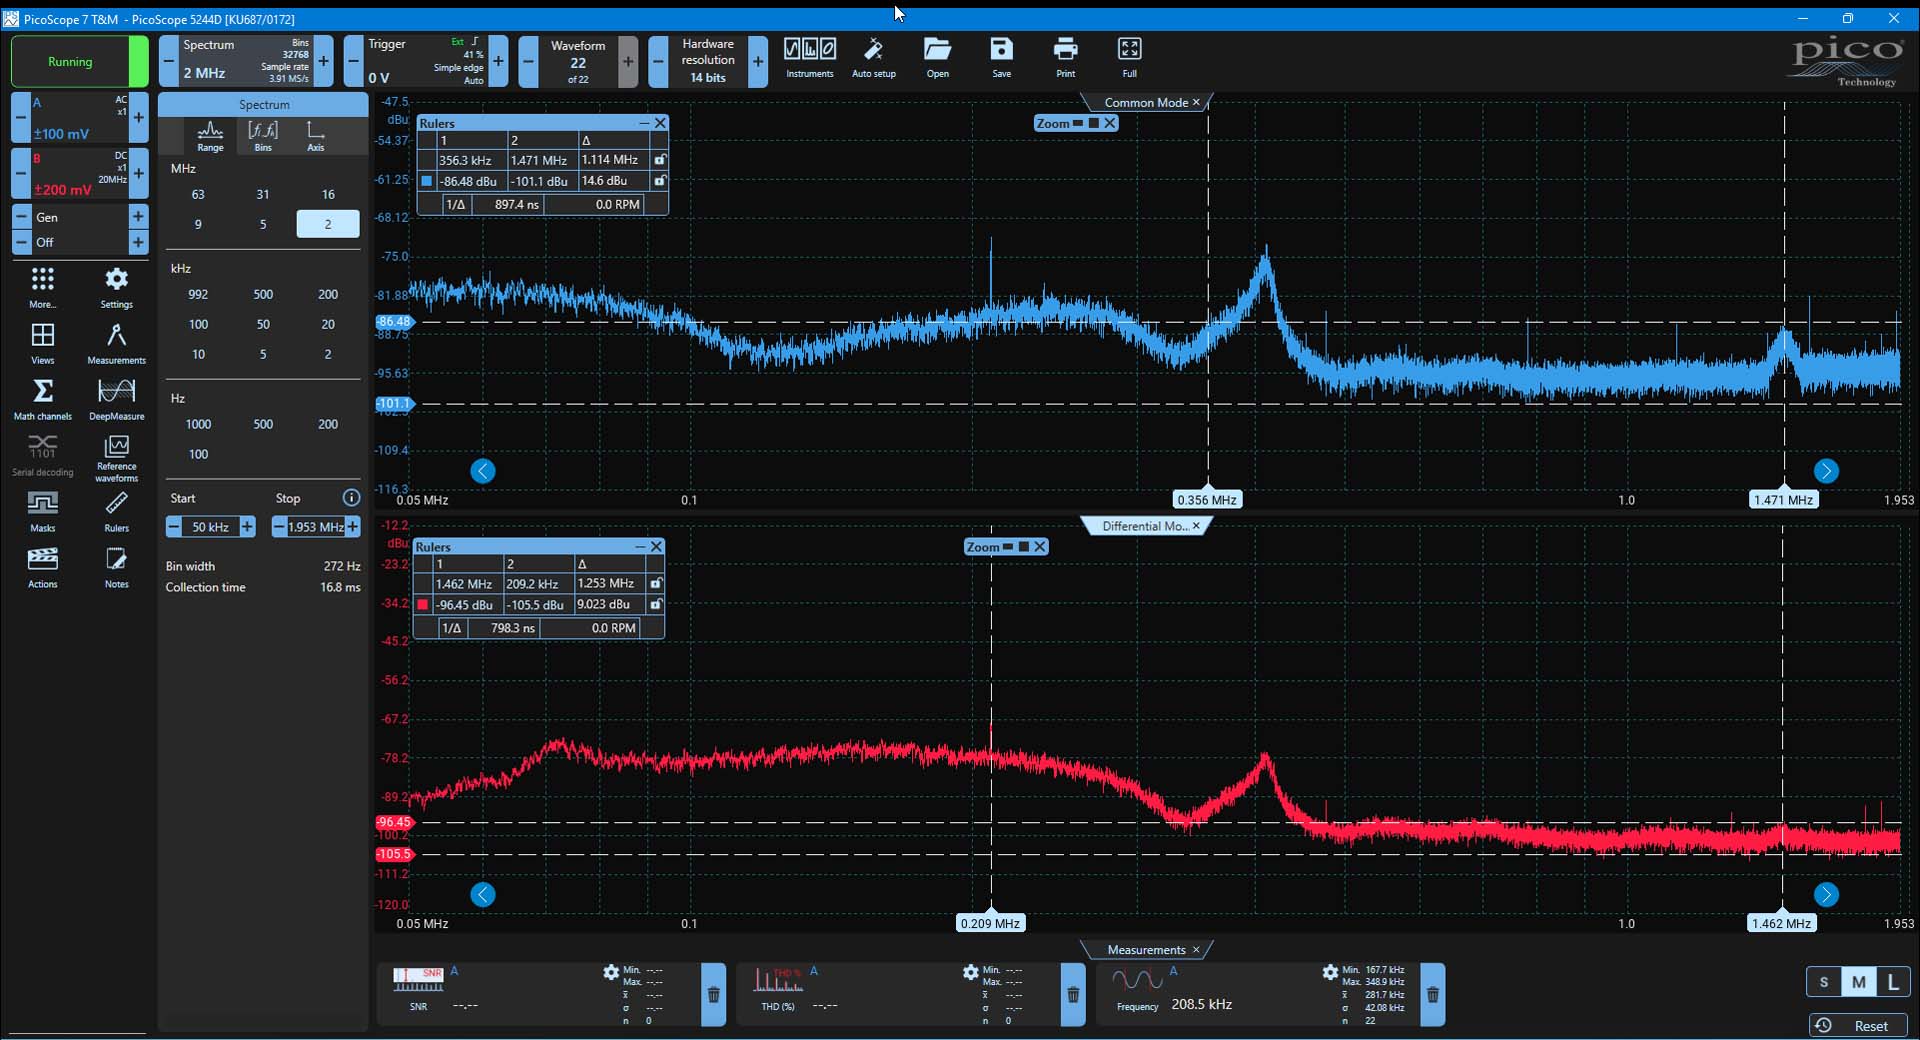This screenshot has width=1920, height=1040.
Task: Open the Notes tool
Action: pyautogui.click(x=116, y=567)
